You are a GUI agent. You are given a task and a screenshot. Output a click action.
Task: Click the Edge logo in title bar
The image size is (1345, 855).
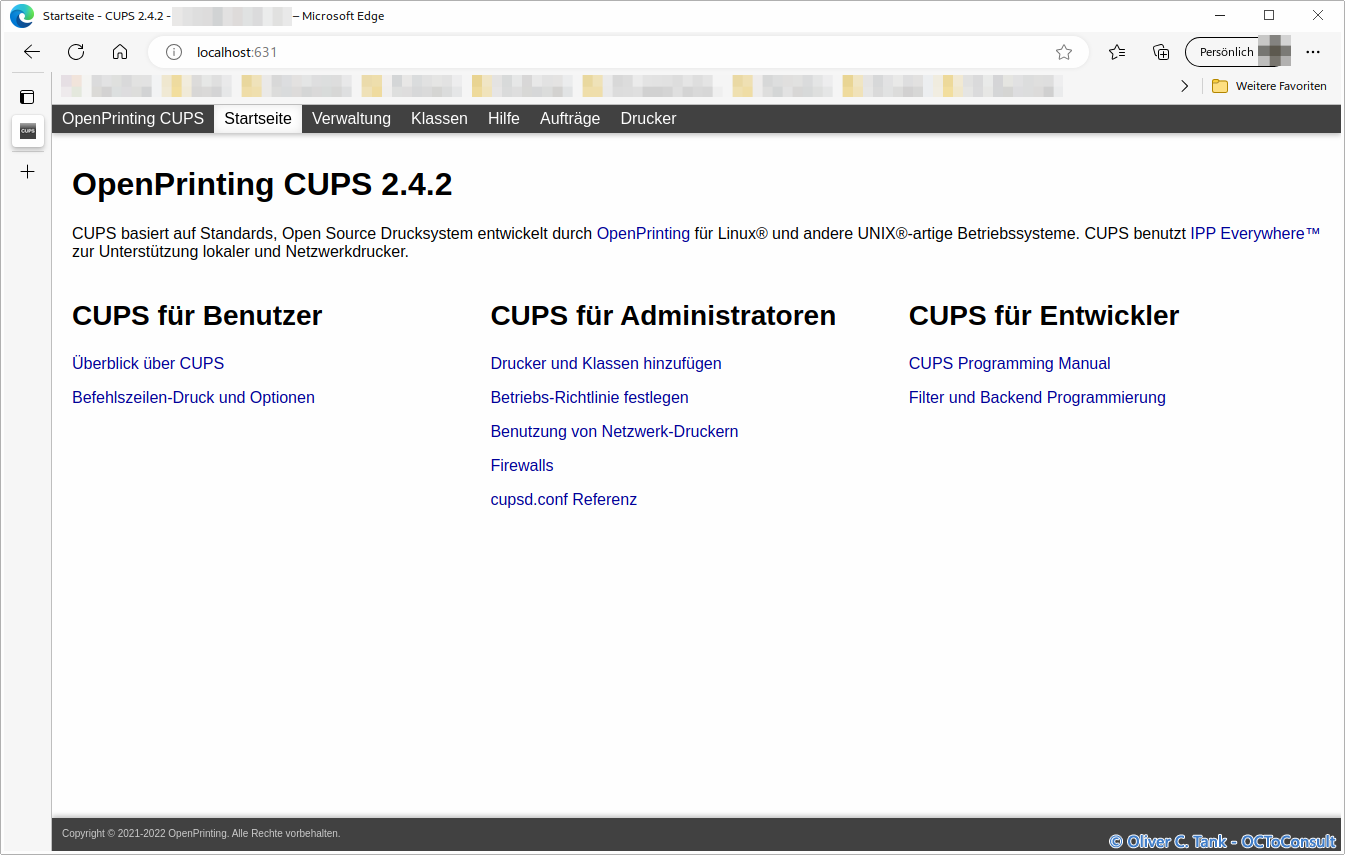[x=22, y=16]
